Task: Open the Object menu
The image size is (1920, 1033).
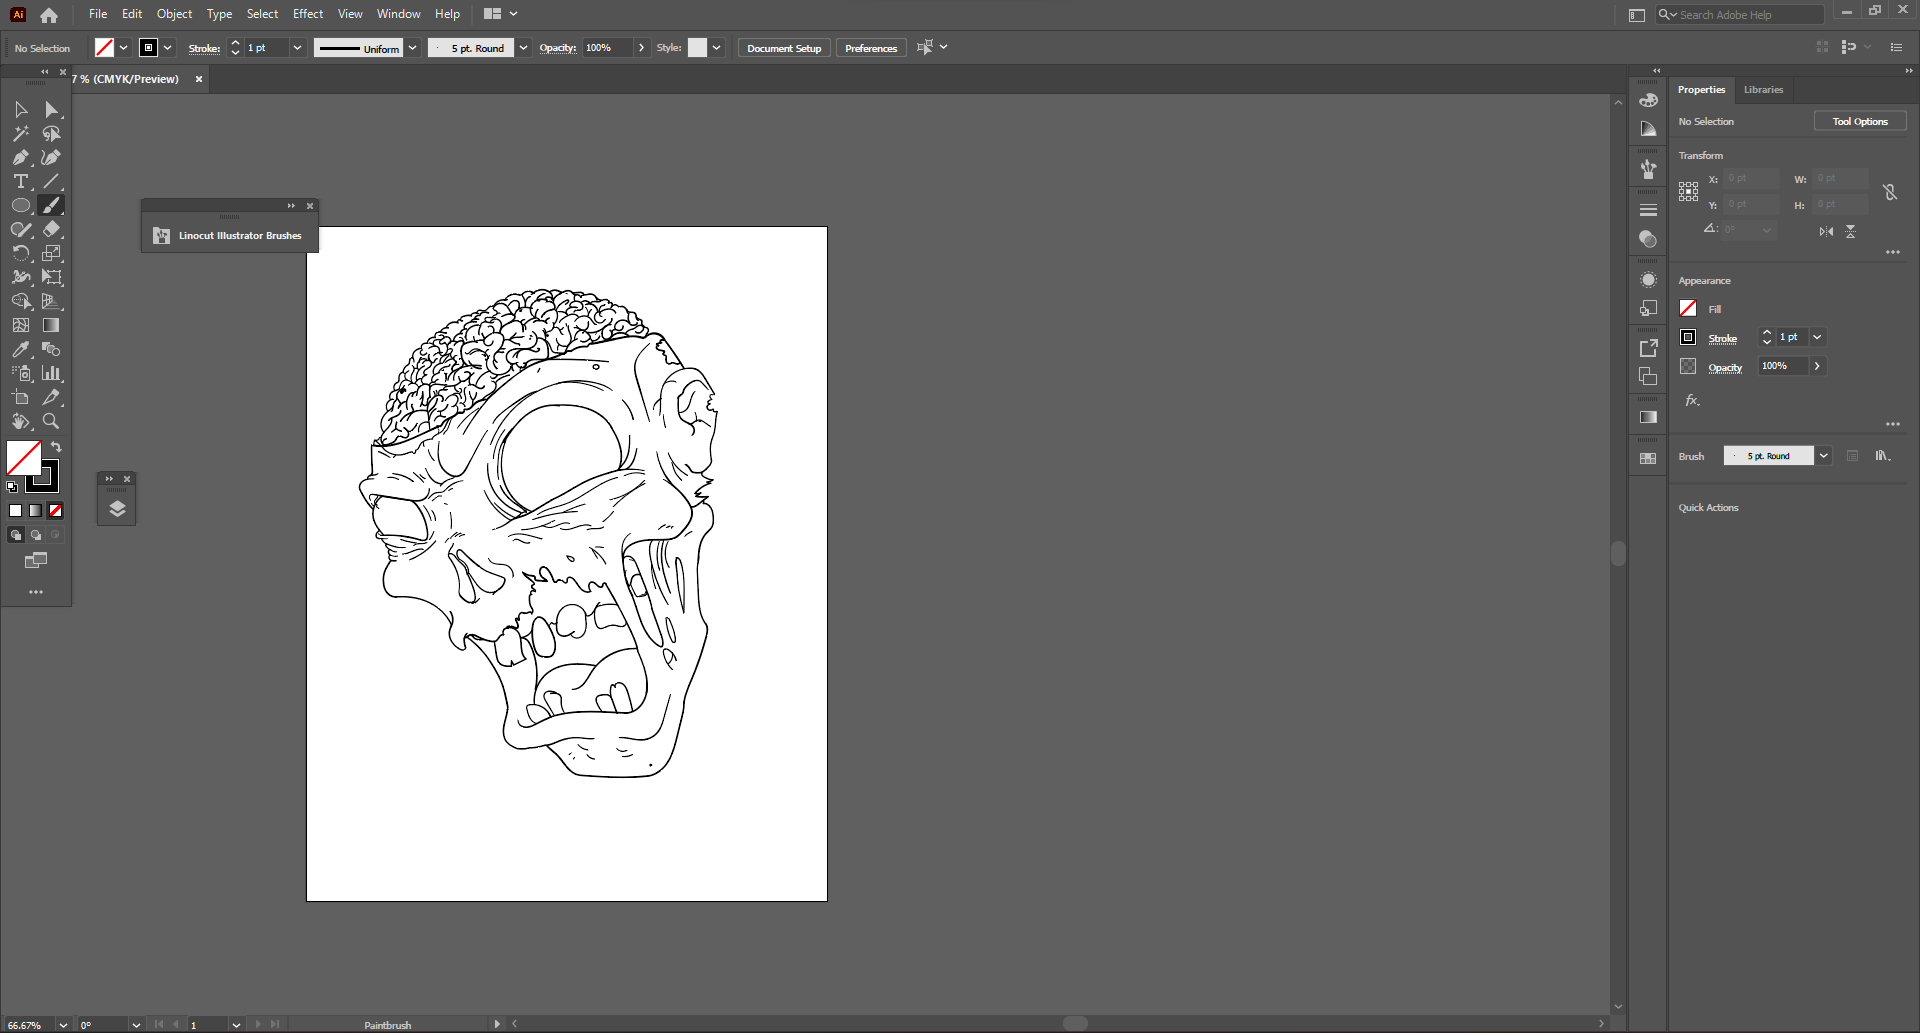Action: (174, 14)
